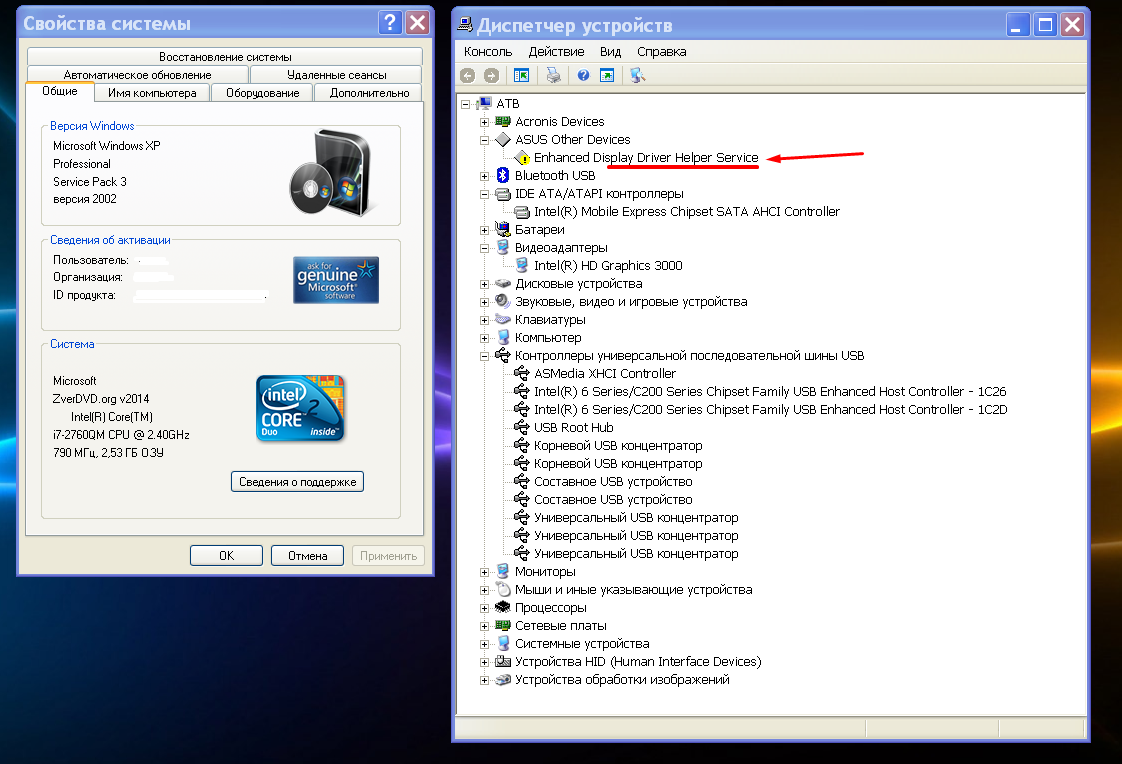The width and height of the screenshot is (1122, 764).
Task: Select the Acronis Devices category icon
Action: pyautogui.click(x=503, y=122)
